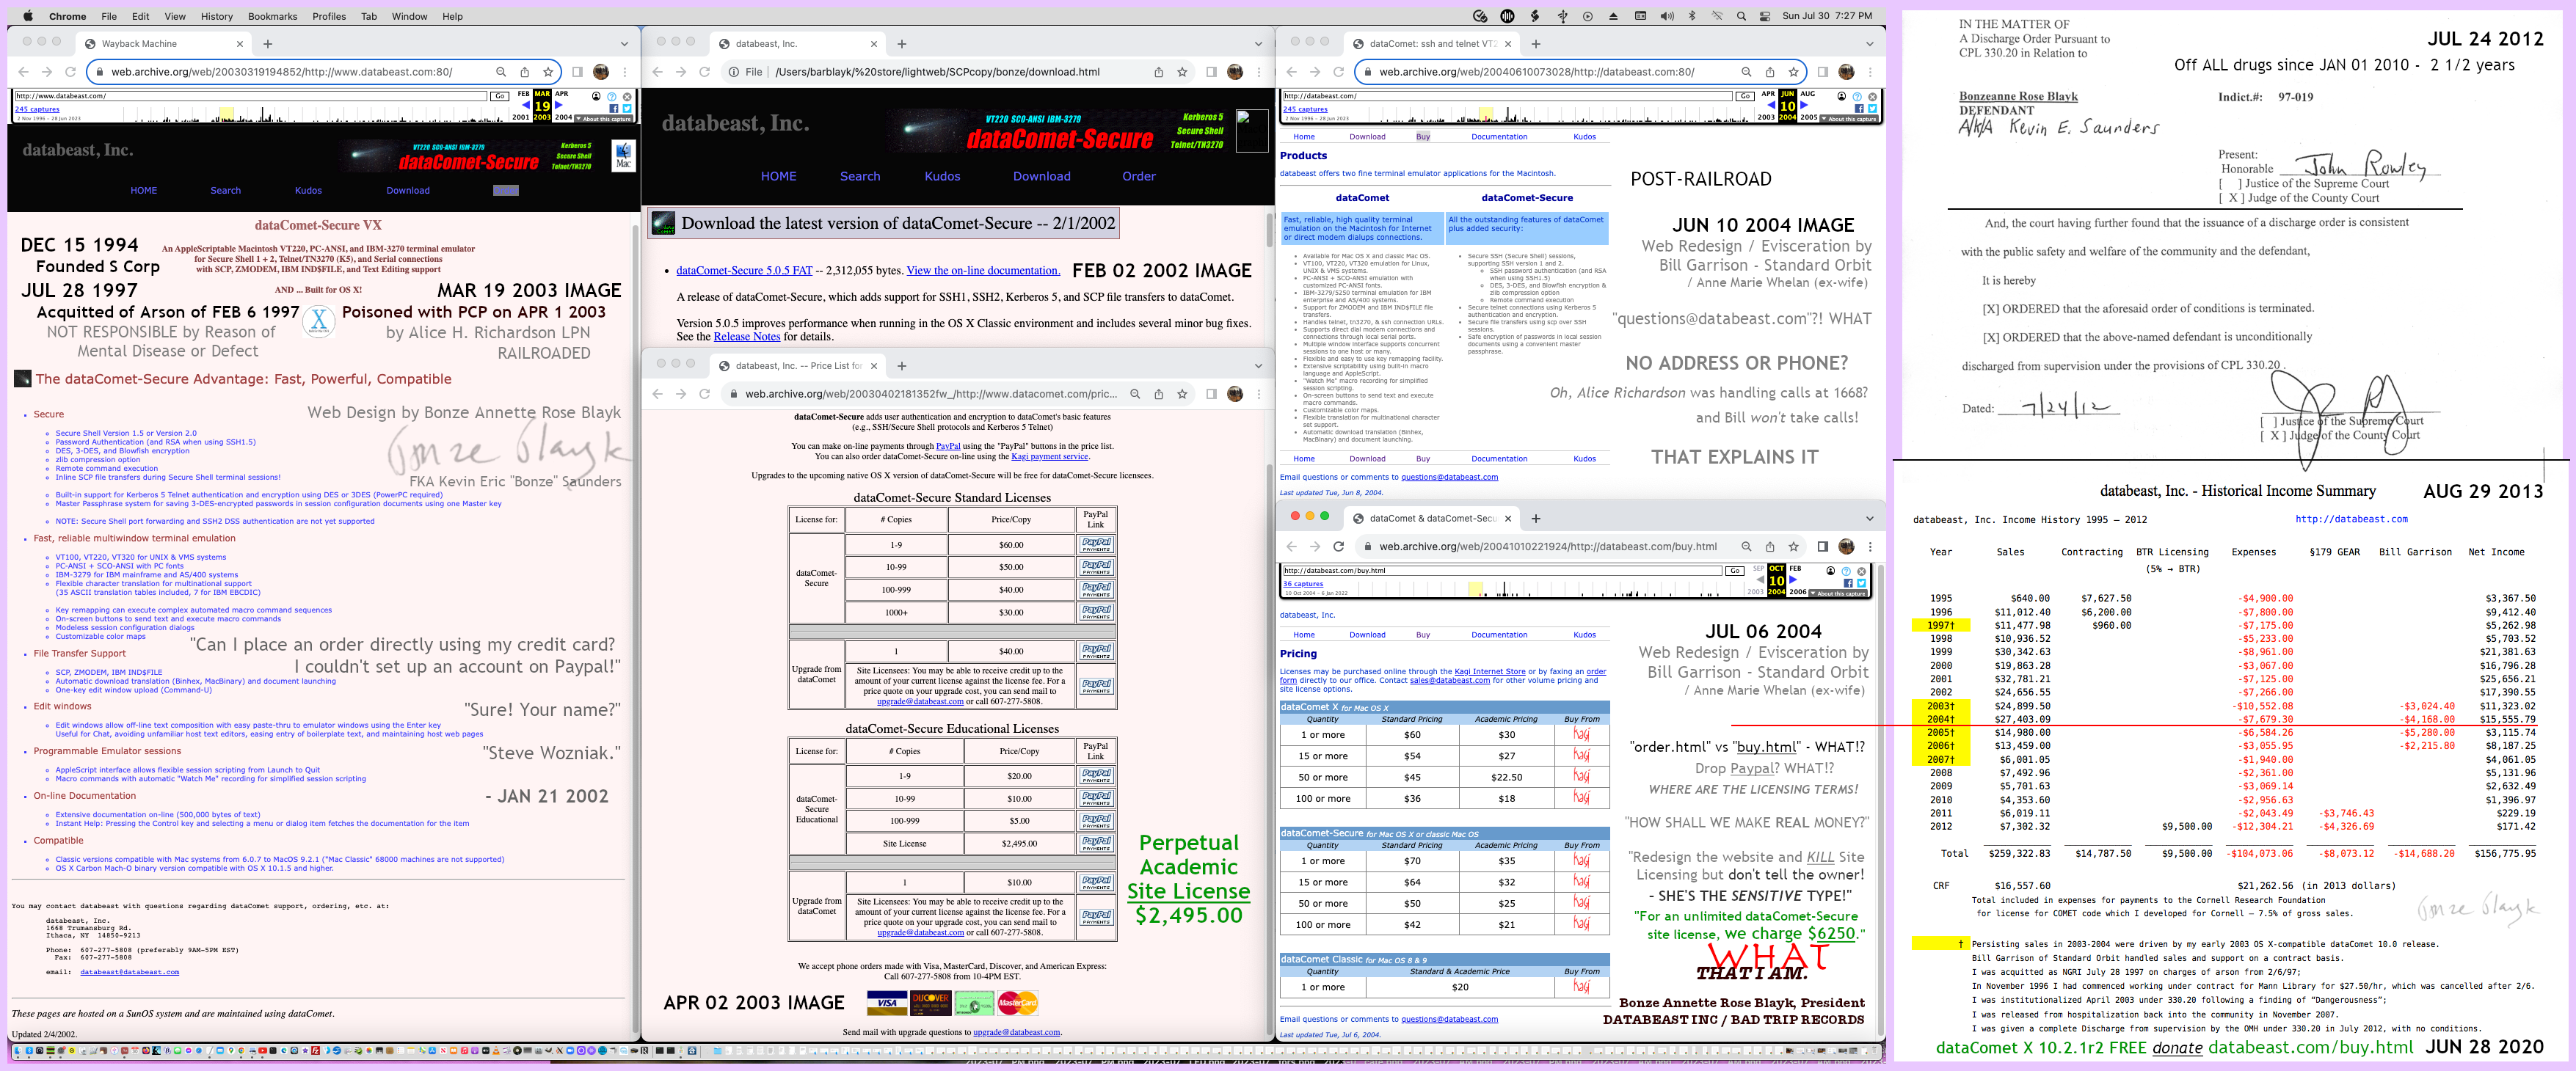Open the '36 captures' link in buy.html window
The height and width of the screenshot is (1071, 2576).
[1303, 584]
